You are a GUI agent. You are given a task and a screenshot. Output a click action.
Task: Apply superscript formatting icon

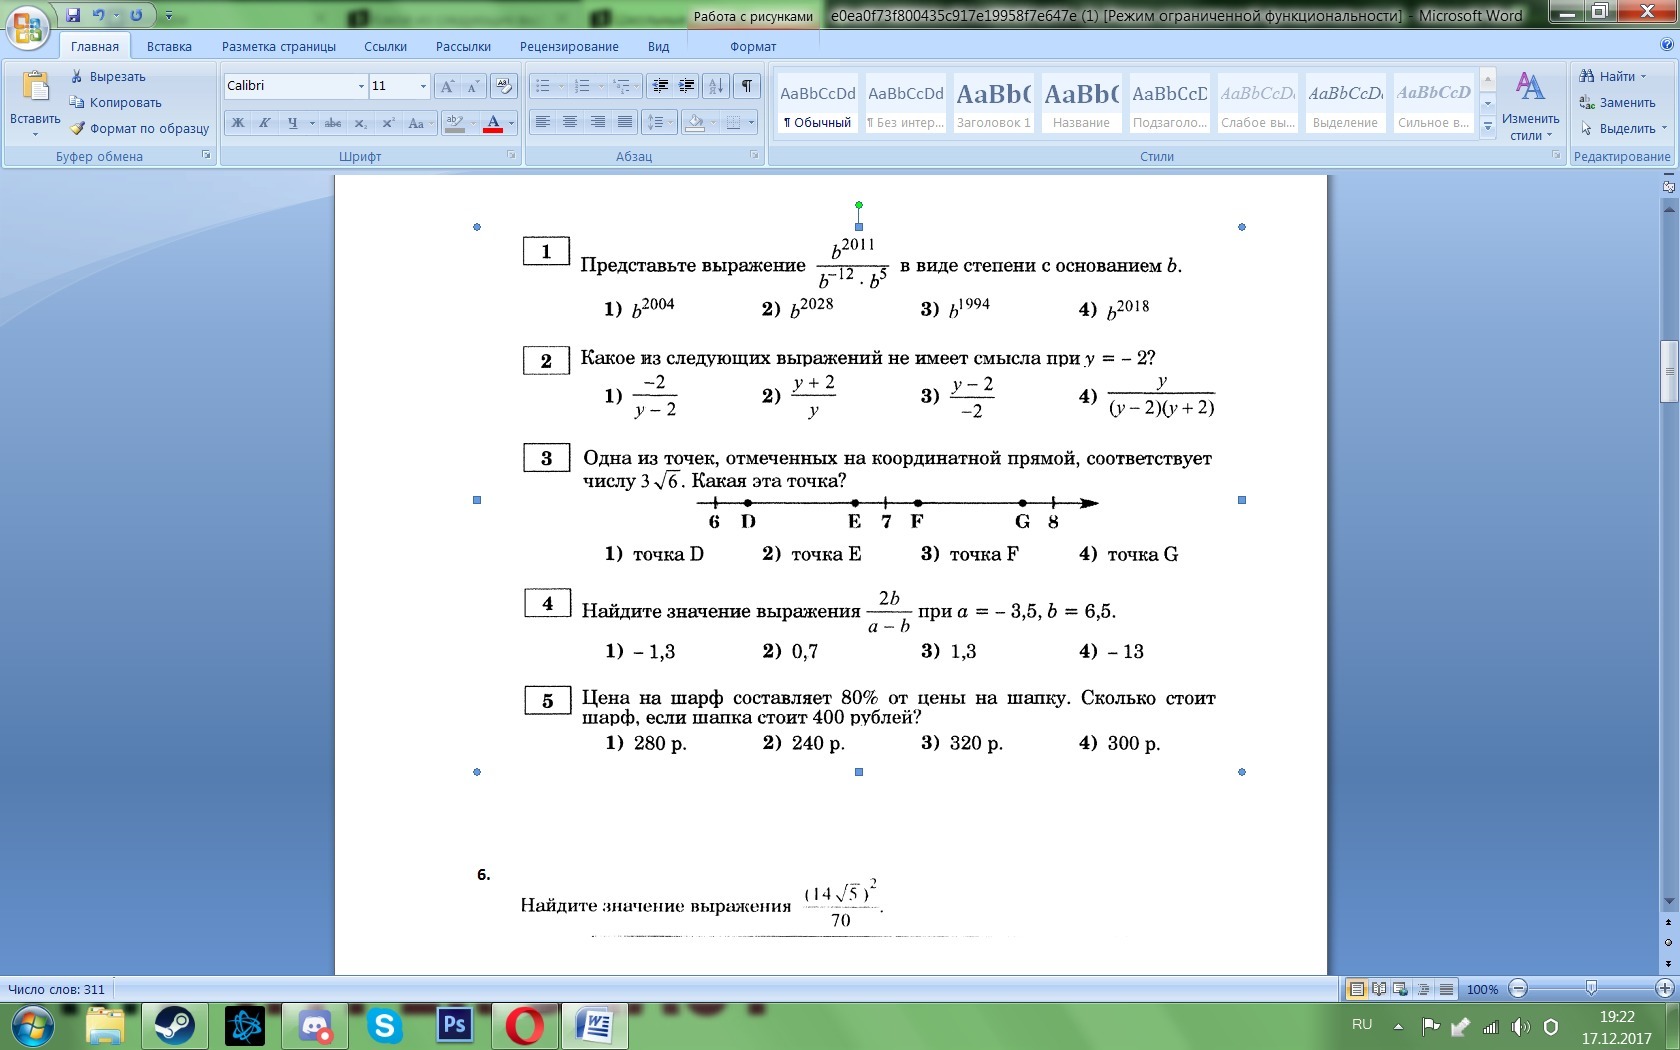pyautogui.click(x=388, y=123)
